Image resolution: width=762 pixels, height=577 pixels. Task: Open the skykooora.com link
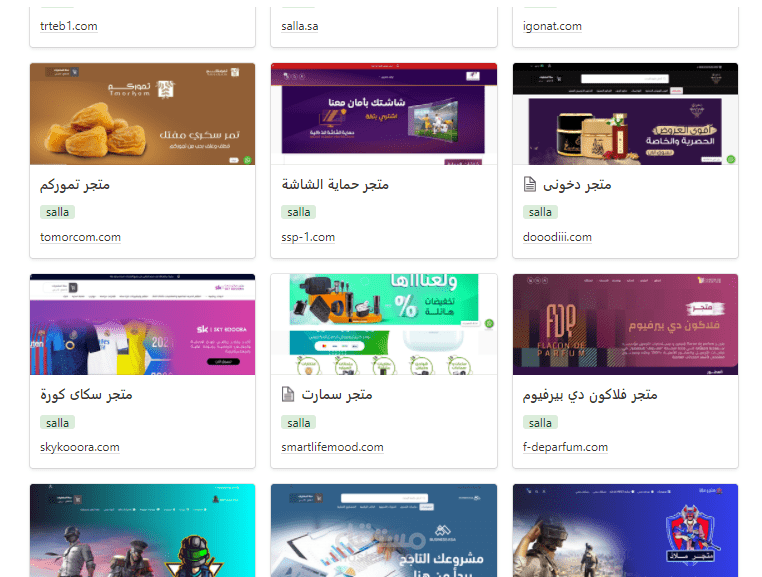coord(80,447)
